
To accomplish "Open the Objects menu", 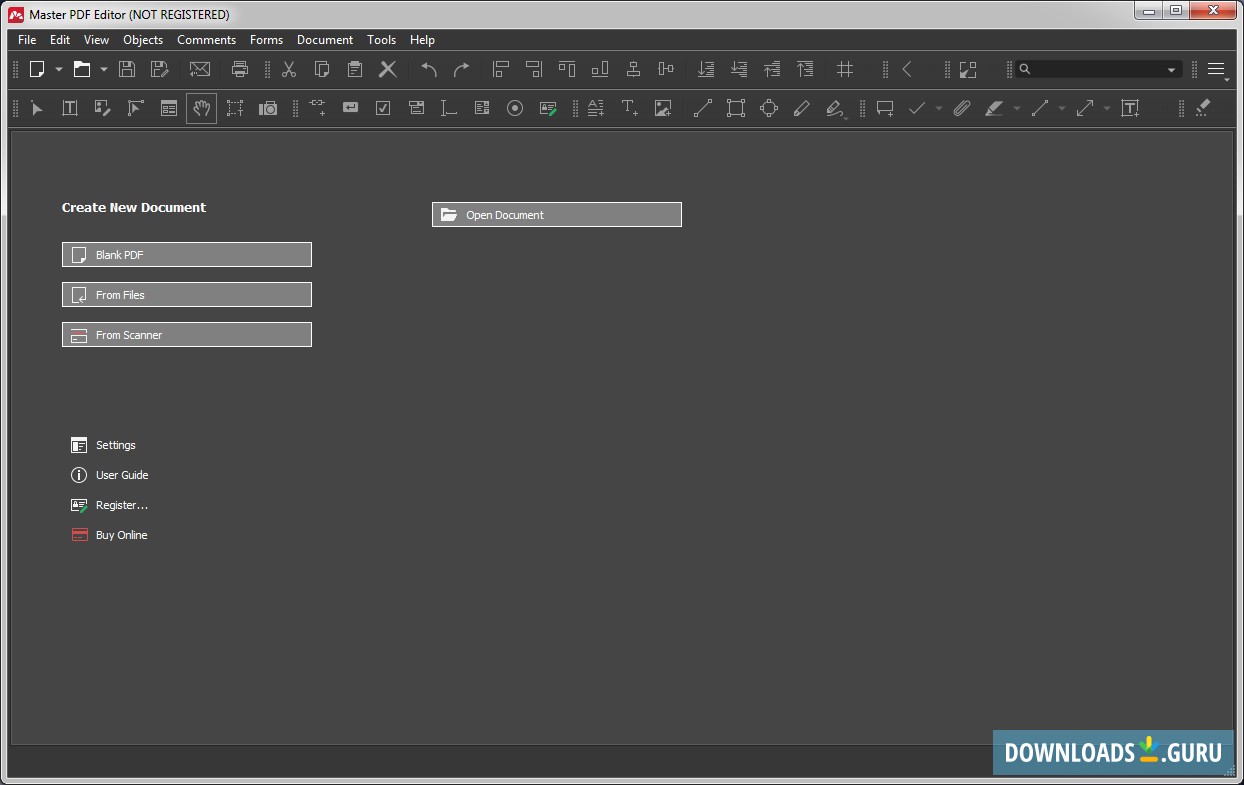I will pos(143,40).
